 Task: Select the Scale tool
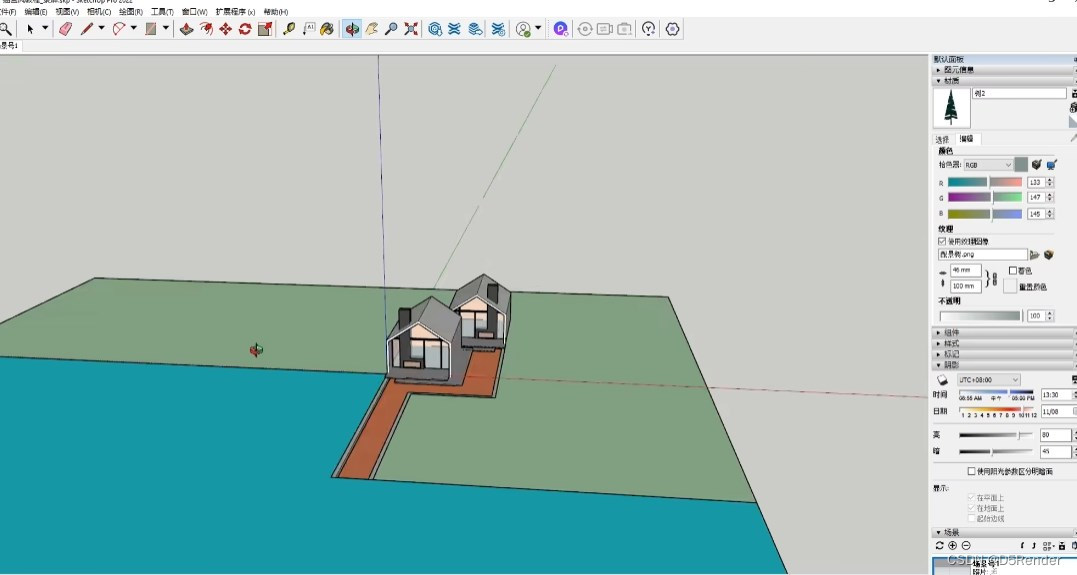coord(264,29)
